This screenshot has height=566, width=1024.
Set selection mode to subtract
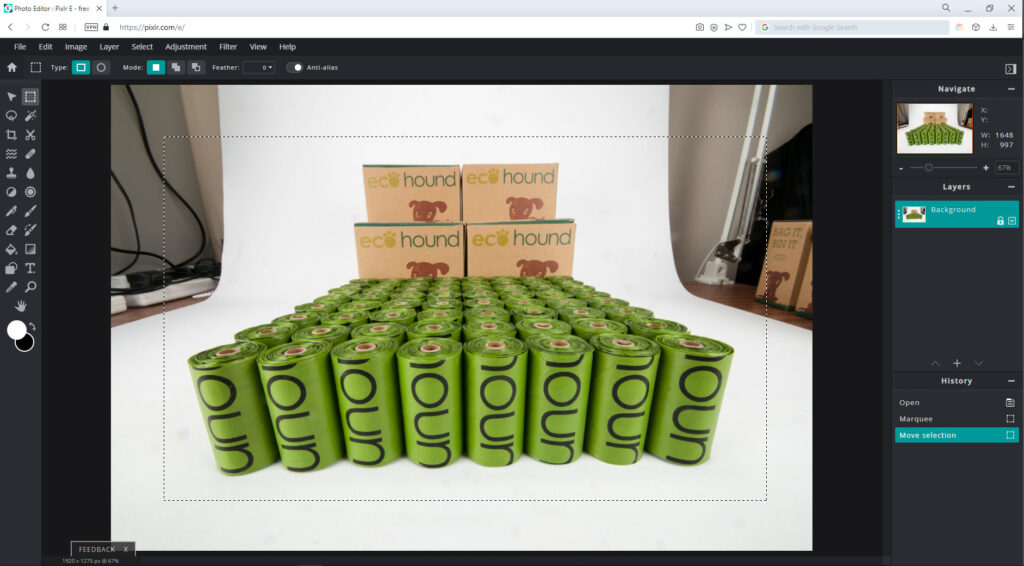(196, 67)
